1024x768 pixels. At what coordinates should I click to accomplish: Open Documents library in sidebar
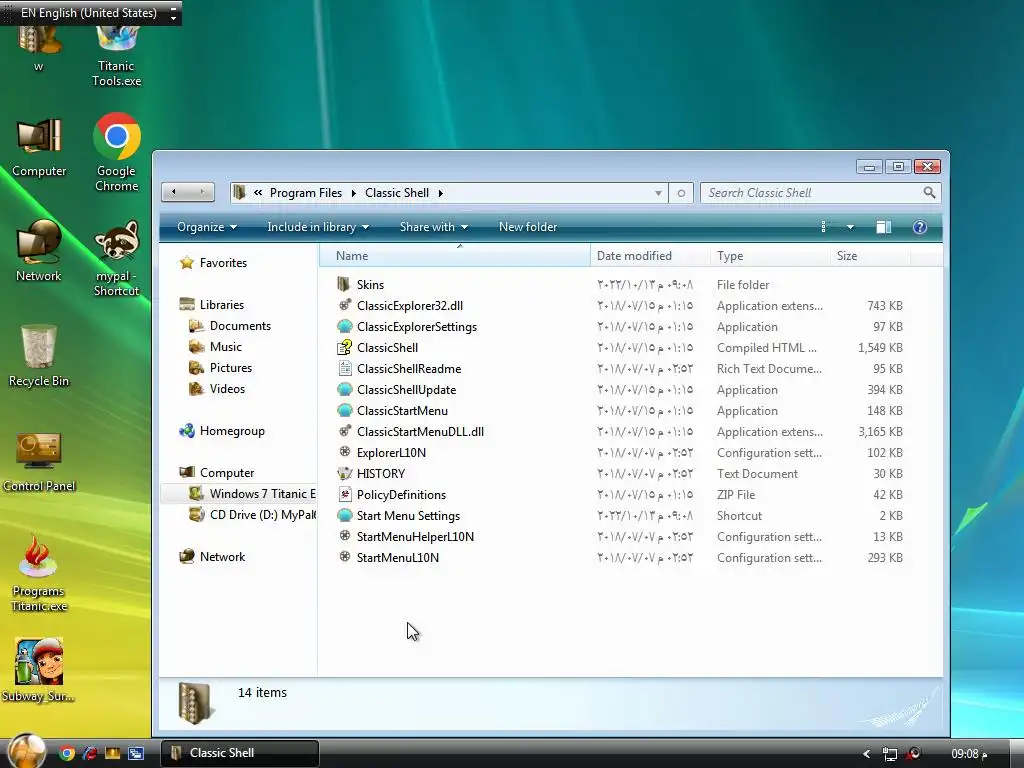pyautogui.click(x=240, y=325)
